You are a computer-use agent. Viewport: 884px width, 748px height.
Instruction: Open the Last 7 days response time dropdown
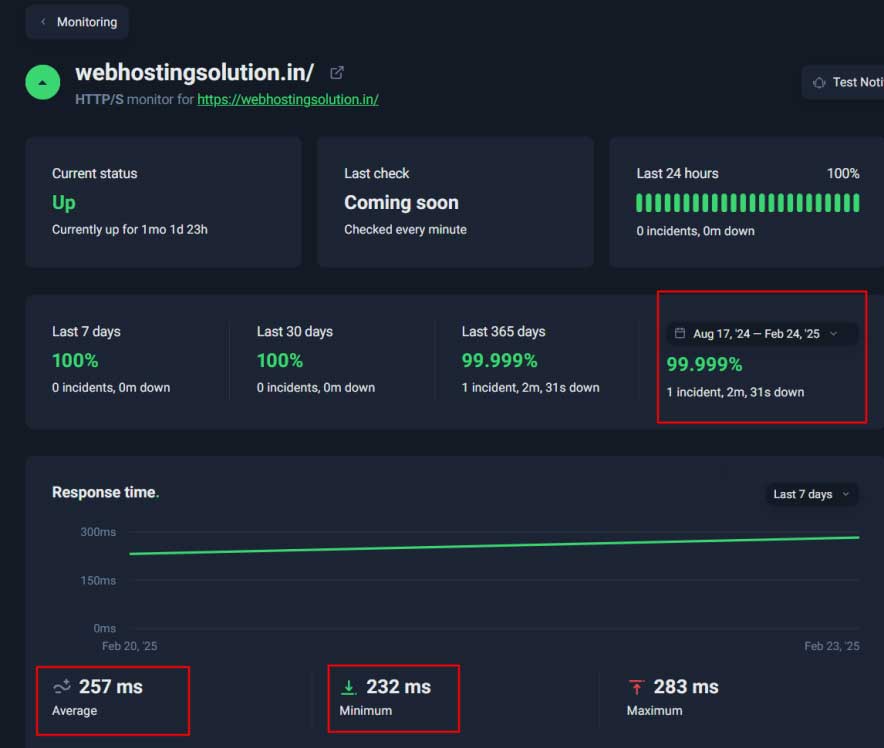pyautogui.click(x=811, y=494)
